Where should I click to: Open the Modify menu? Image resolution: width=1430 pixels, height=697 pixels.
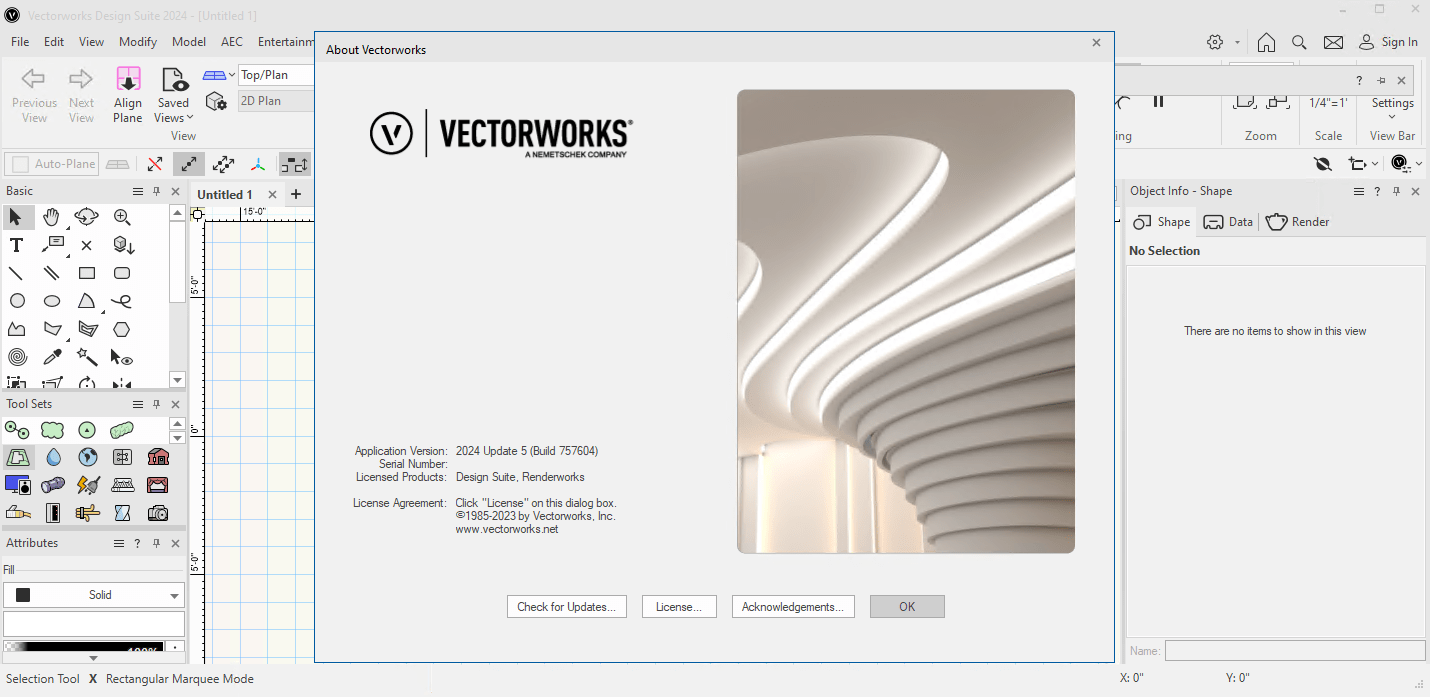(138, 42)
